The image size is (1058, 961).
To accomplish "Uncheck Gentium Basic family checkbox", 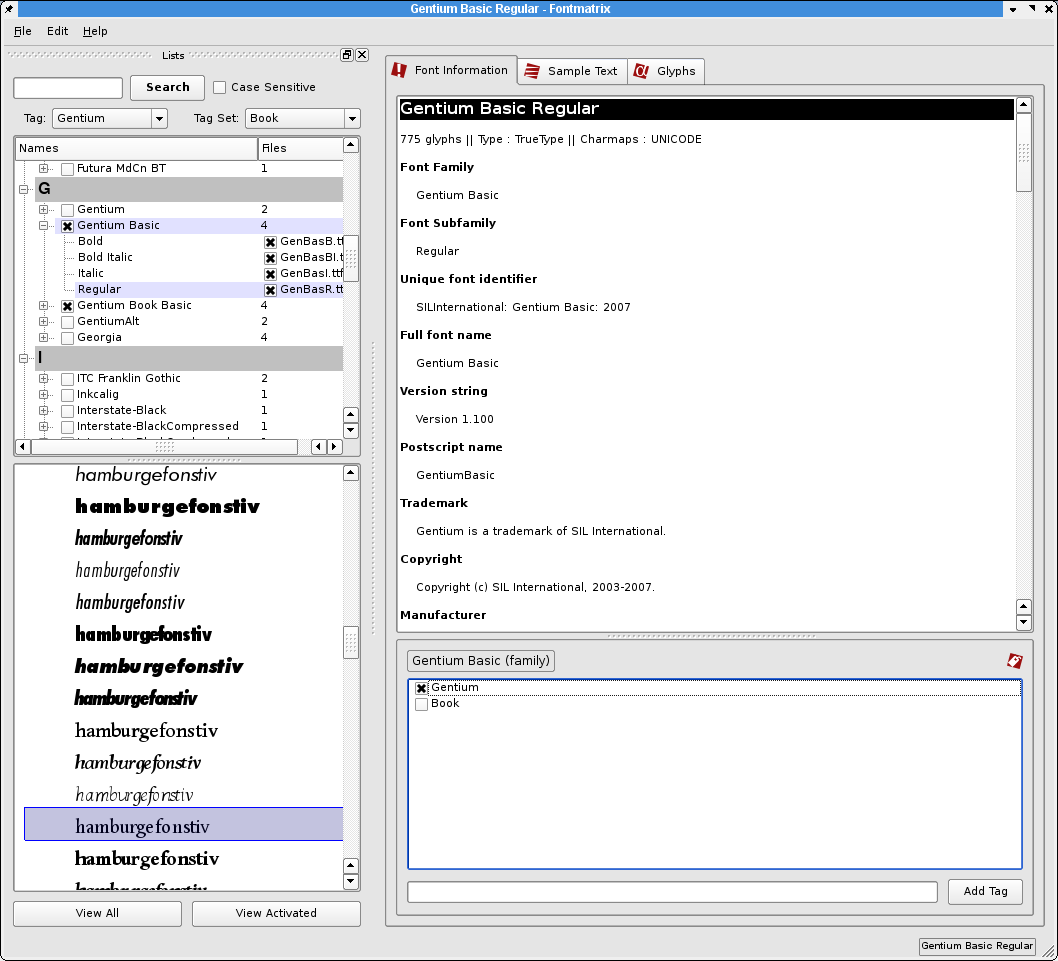I will click(x=67, y=226).
